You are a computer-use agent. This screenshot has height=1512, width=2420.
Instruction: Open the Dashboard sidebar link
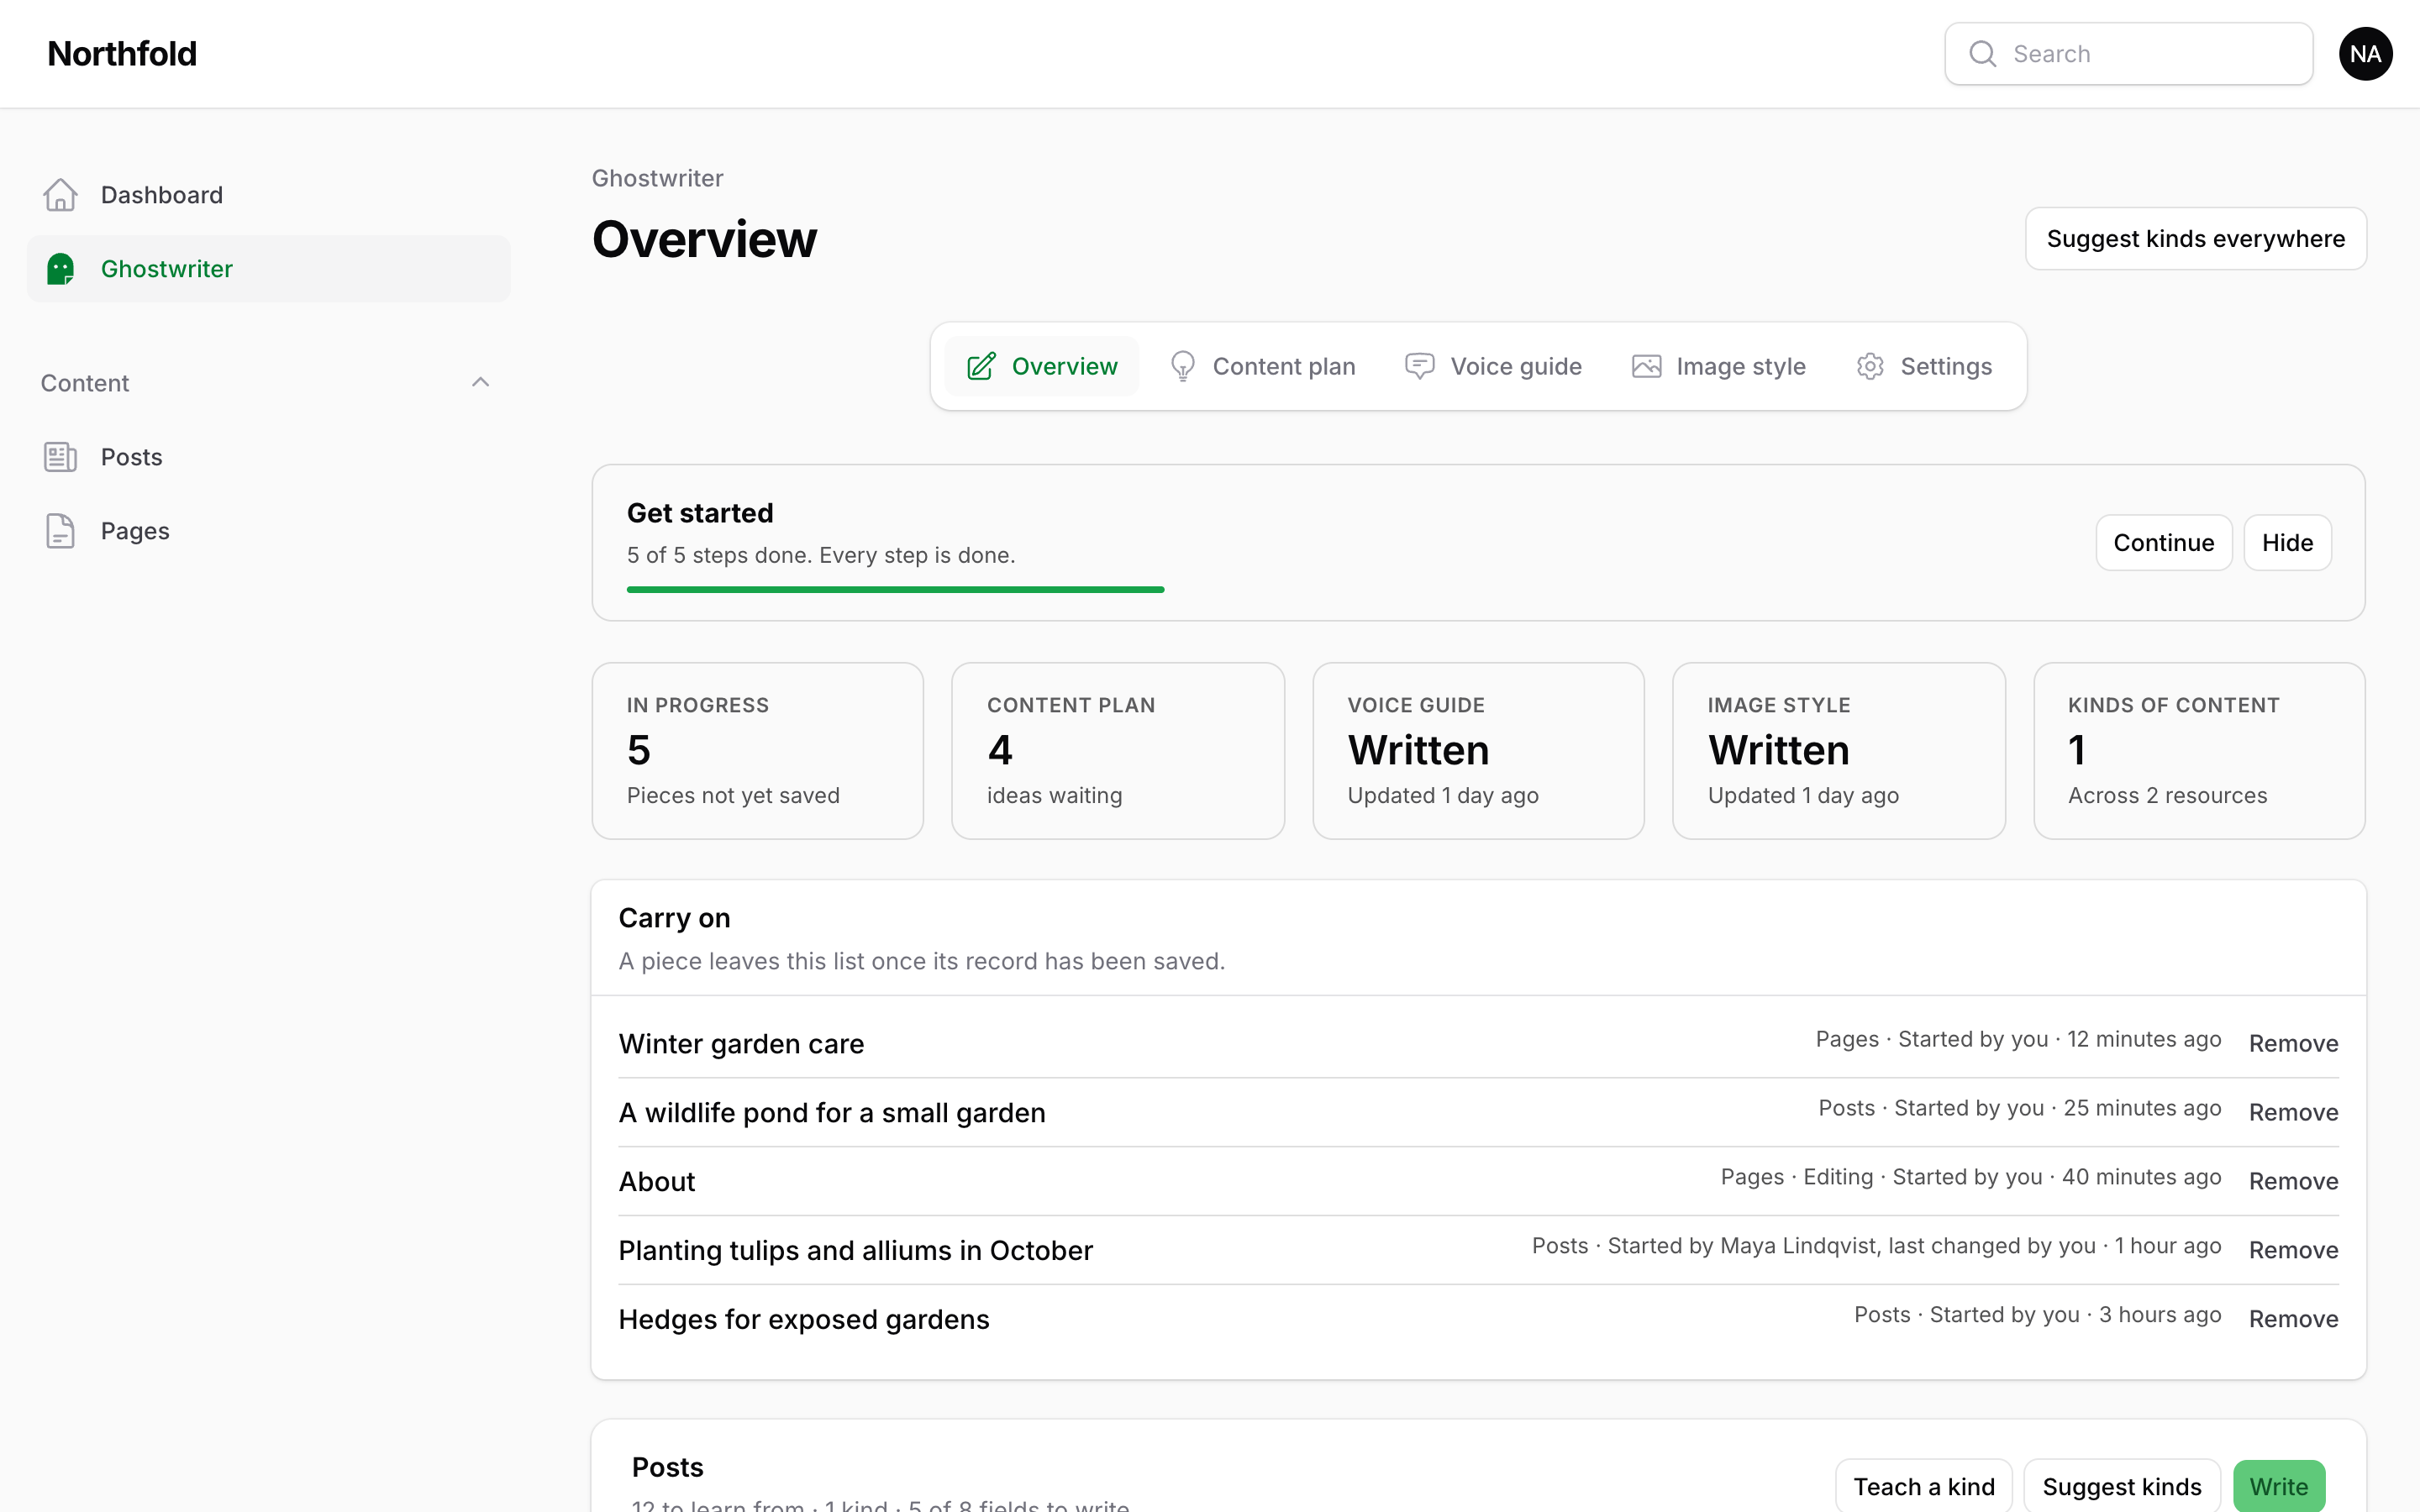coord(268,195)
